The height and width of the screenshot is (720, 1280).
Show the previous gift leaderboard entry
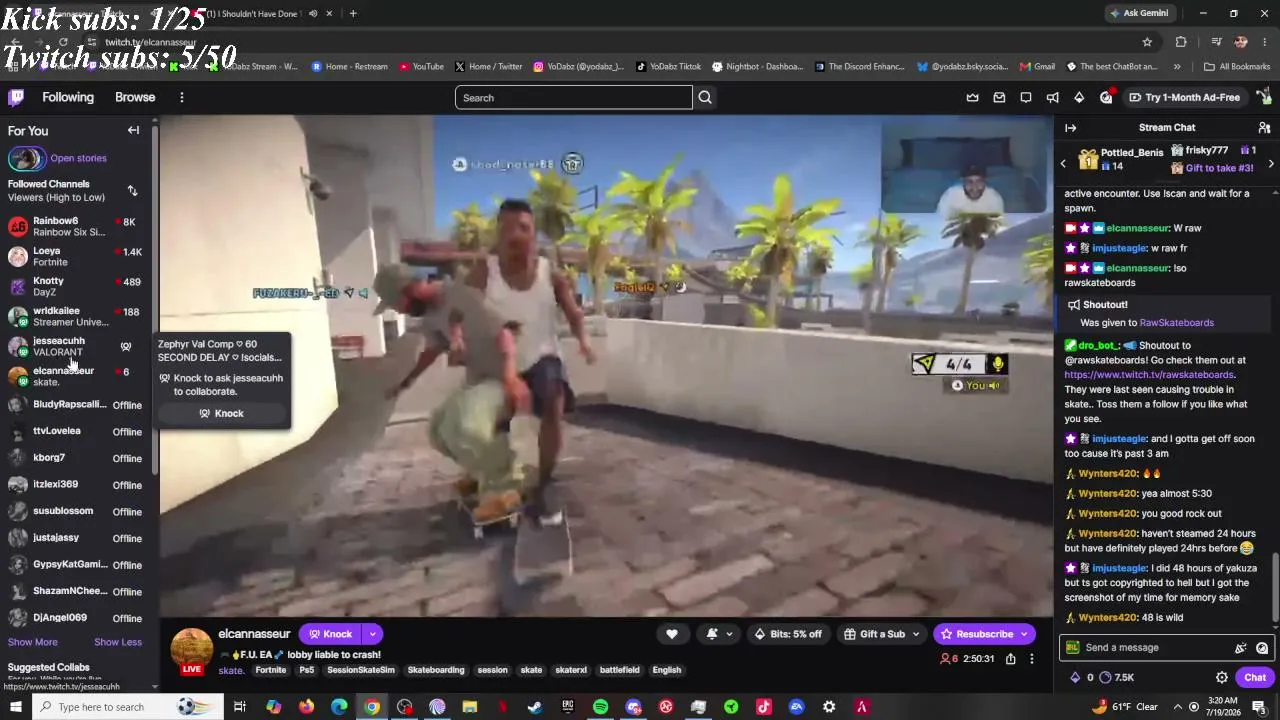click(1063, 163)
